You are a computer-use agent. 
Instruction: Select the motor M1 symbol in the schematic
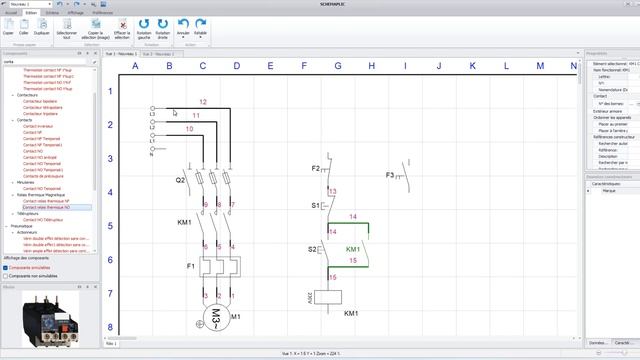pos(216,317)
